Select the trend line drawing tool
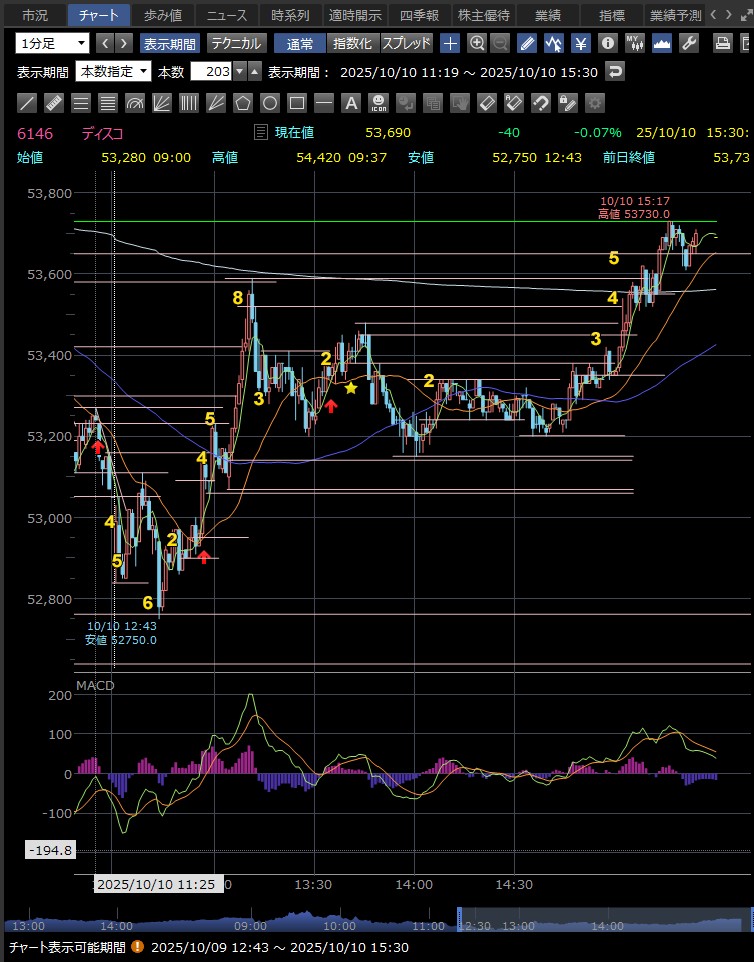The image size is (754, 962). pyautogui.click(x=28, y=103)
